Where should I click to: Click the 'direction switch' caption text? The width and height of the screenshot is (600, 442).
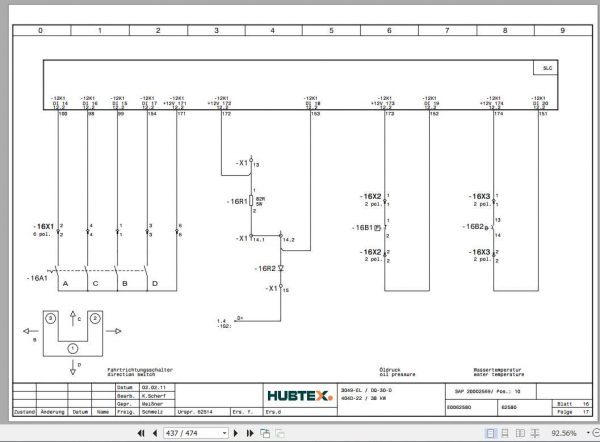[131, 374]
